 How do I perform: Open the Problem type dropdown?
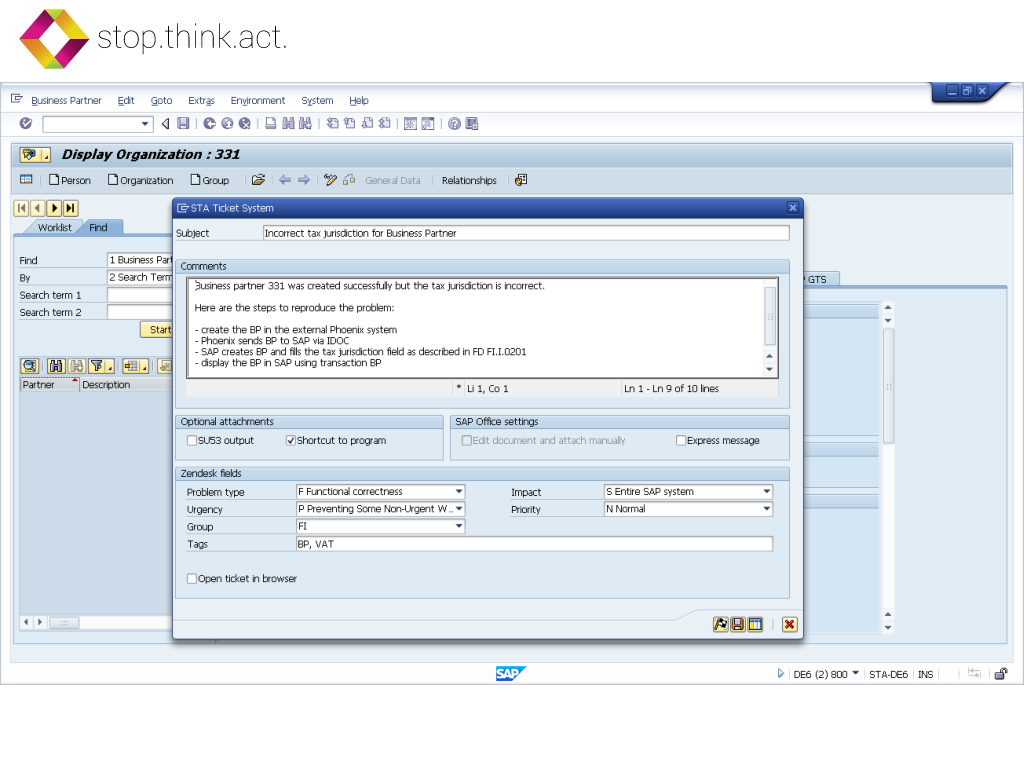pyautogui.click(x=459, y=492)
